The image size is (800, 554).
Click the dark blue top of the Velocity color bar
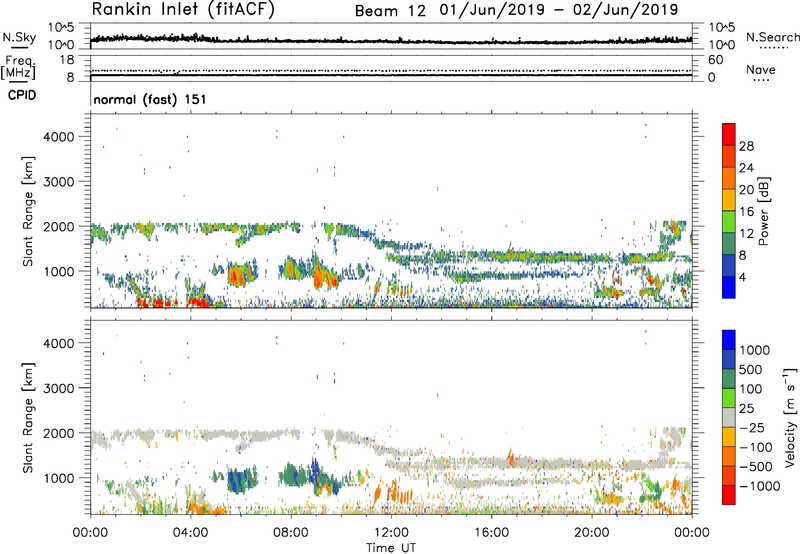tap(729, 340)
